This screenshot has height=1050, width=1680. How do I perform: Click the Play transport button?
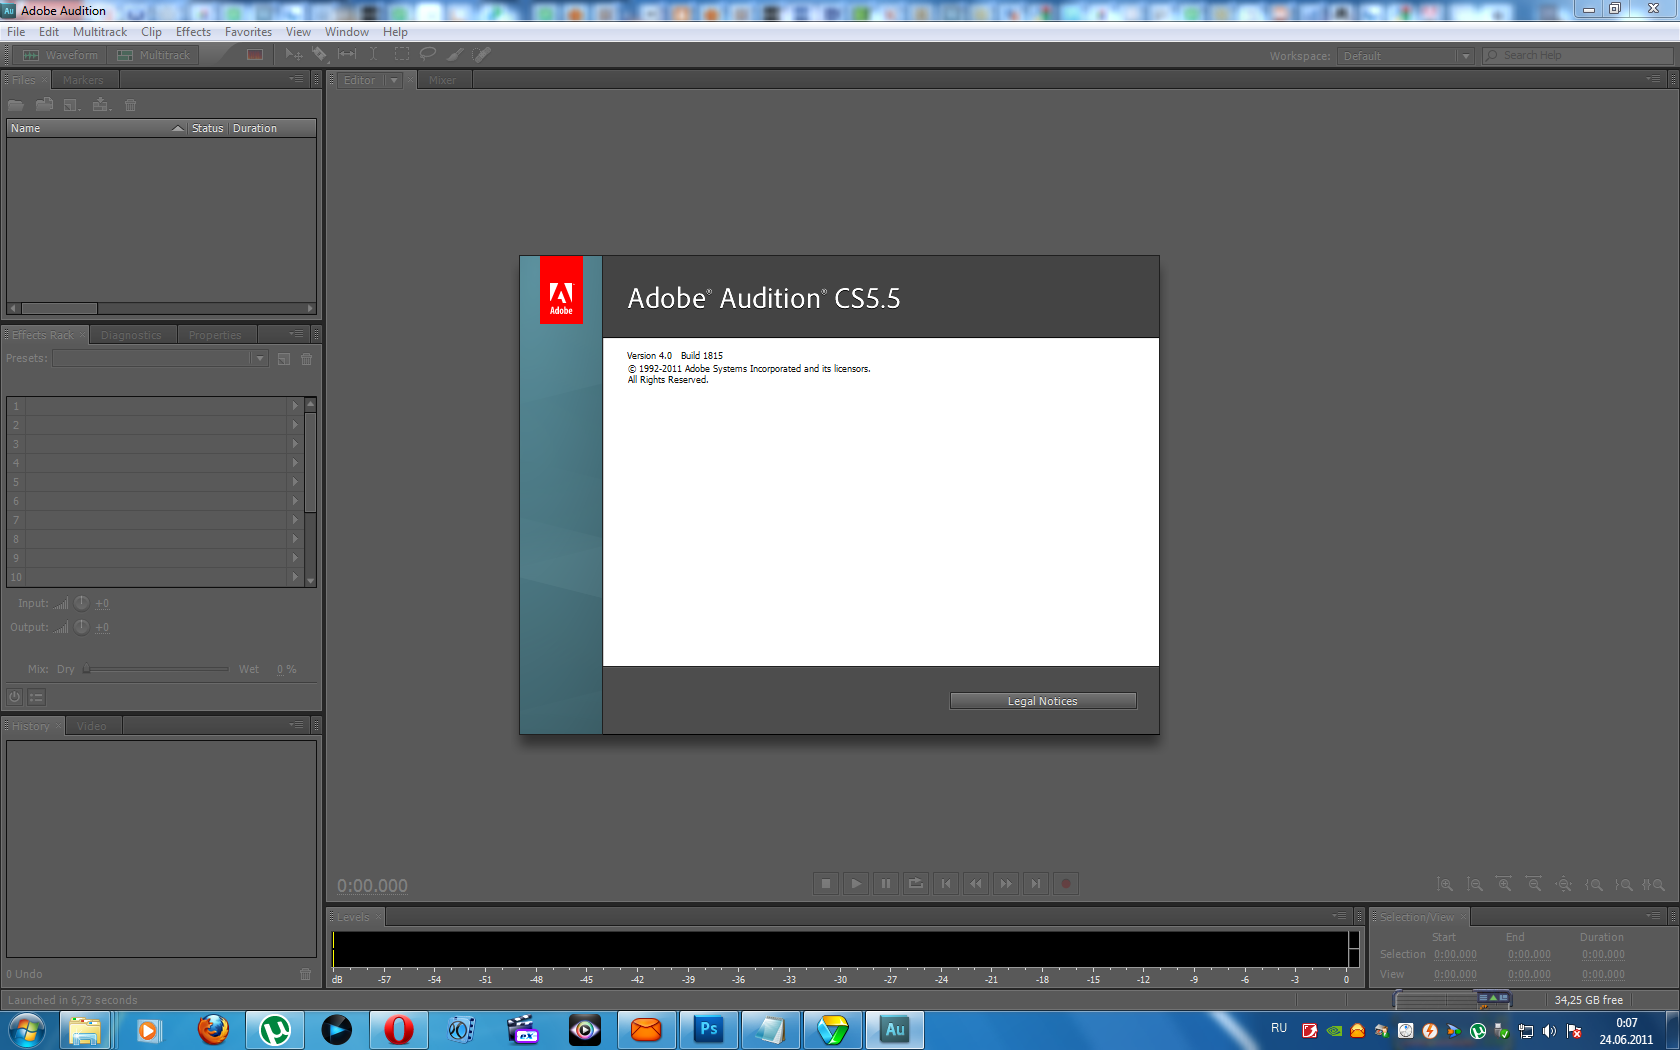856,884
